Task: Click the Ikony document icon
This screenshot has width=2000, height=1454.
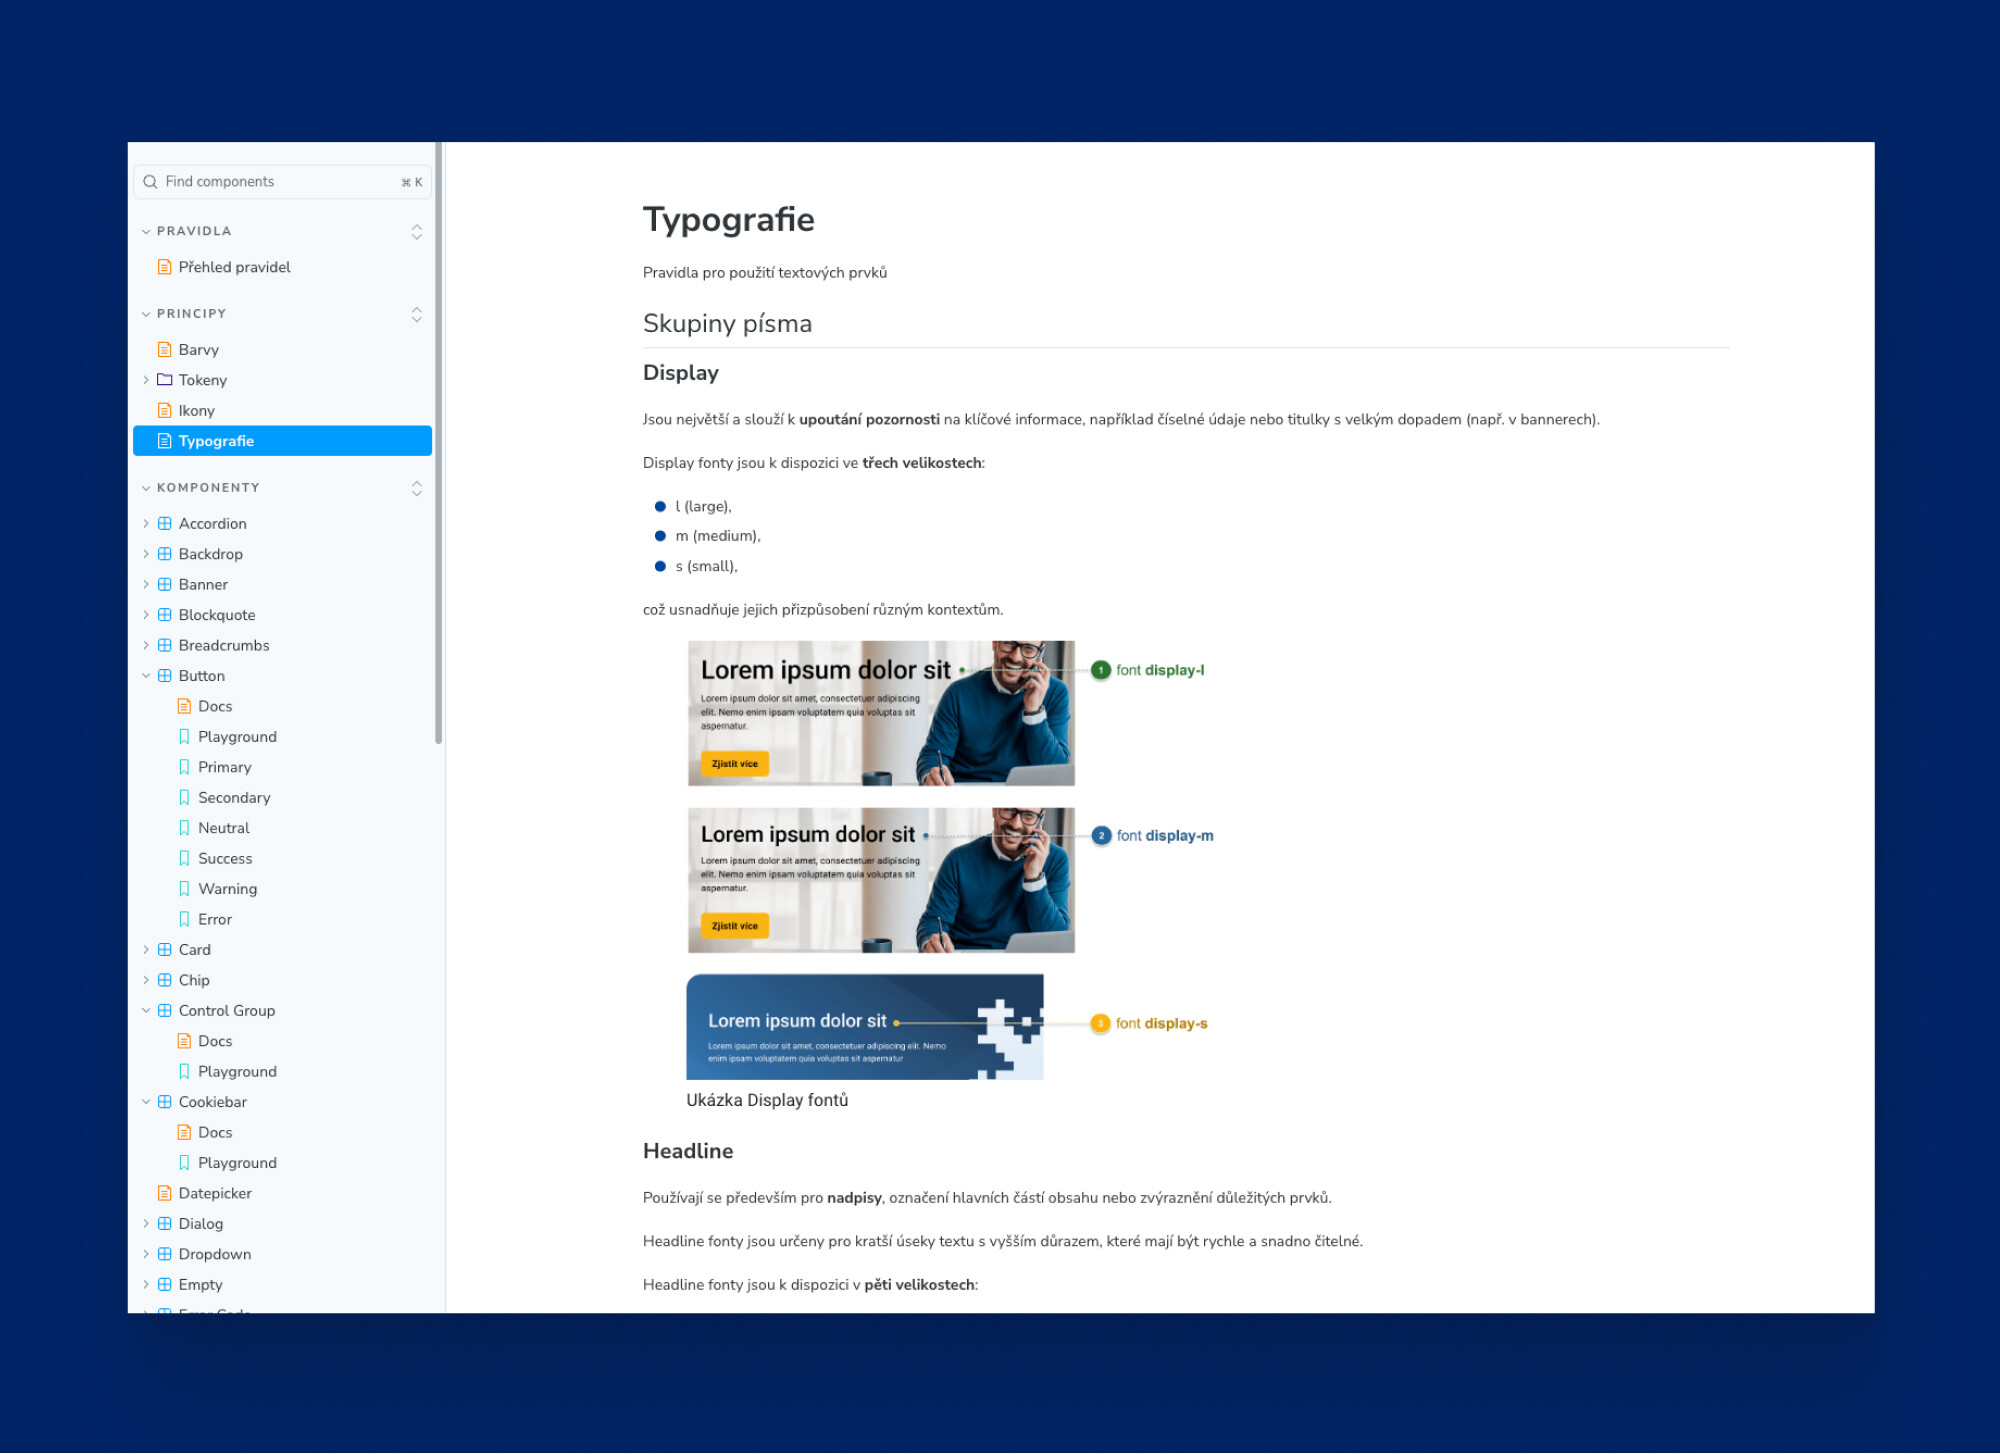Action: 165,411
